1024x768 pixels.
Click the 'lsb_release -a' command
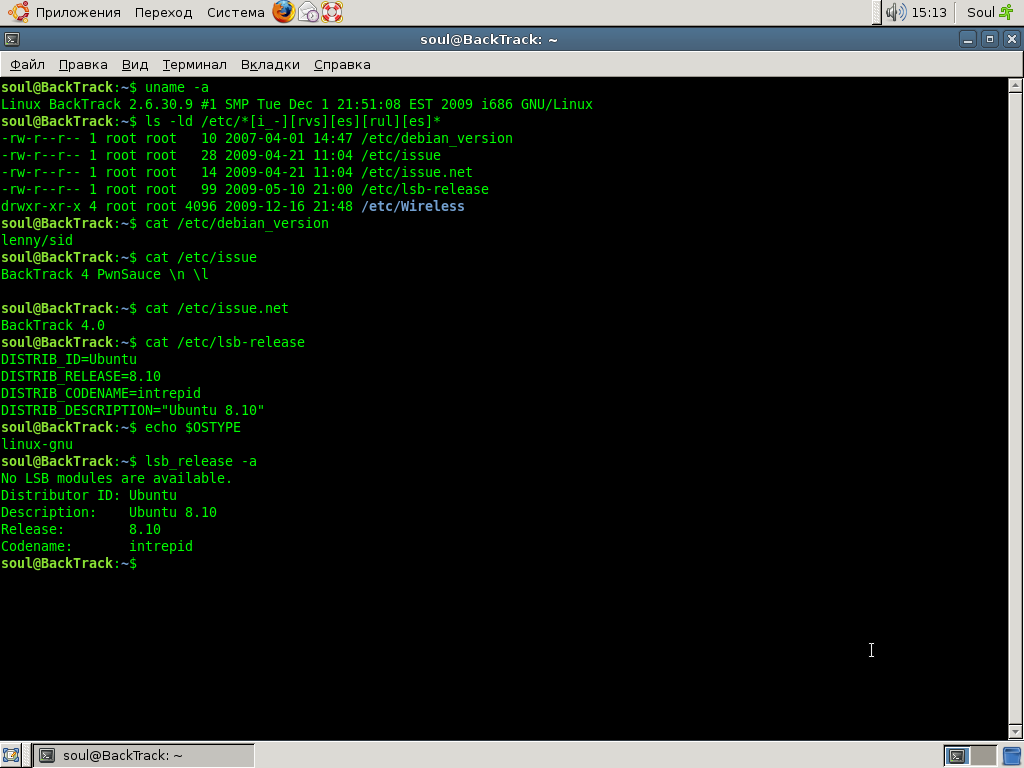click(x=200, y=461)
